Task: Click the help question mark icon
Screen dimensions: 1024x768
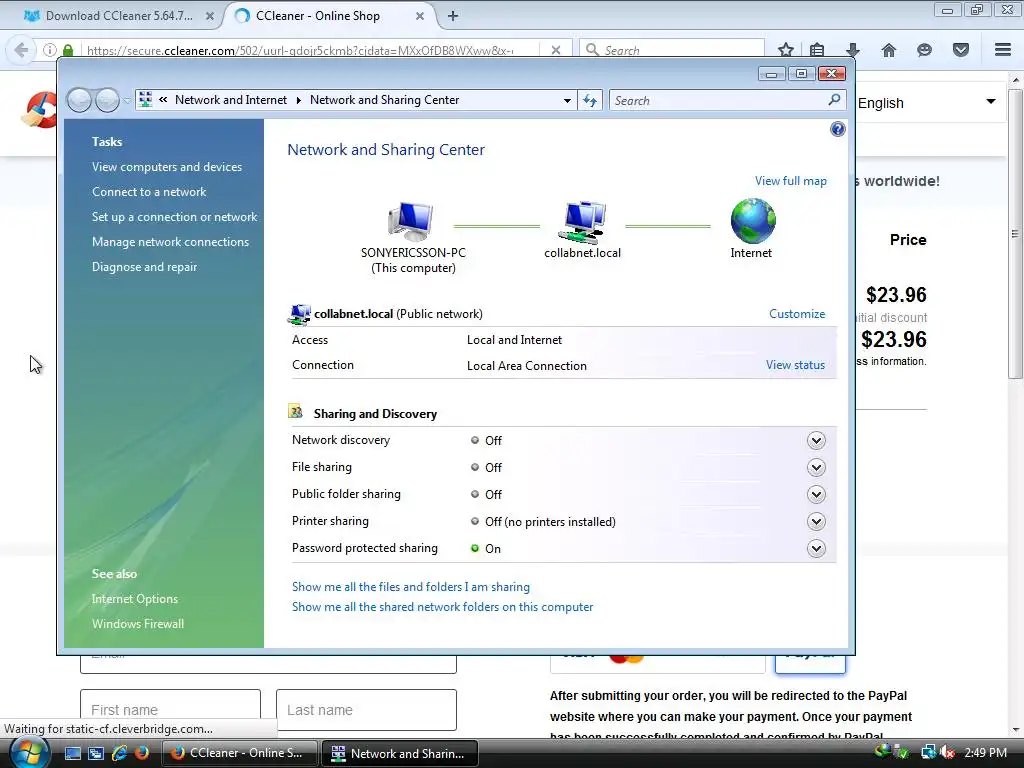Action: (x=837, y=129)
